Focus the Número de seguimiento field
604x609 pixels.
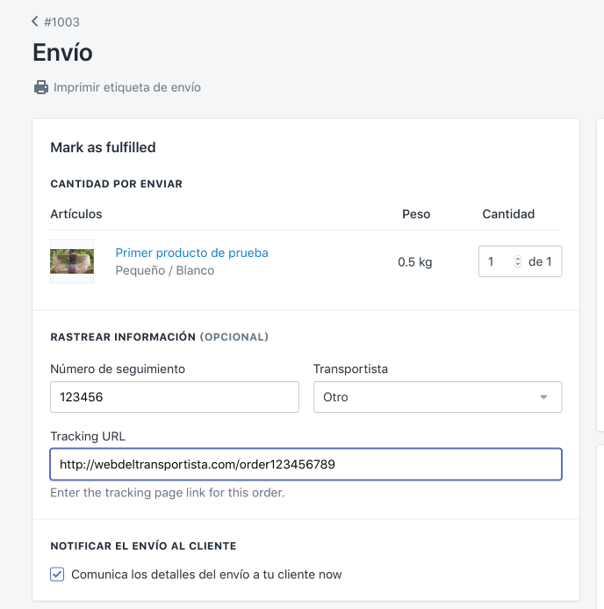174,397
